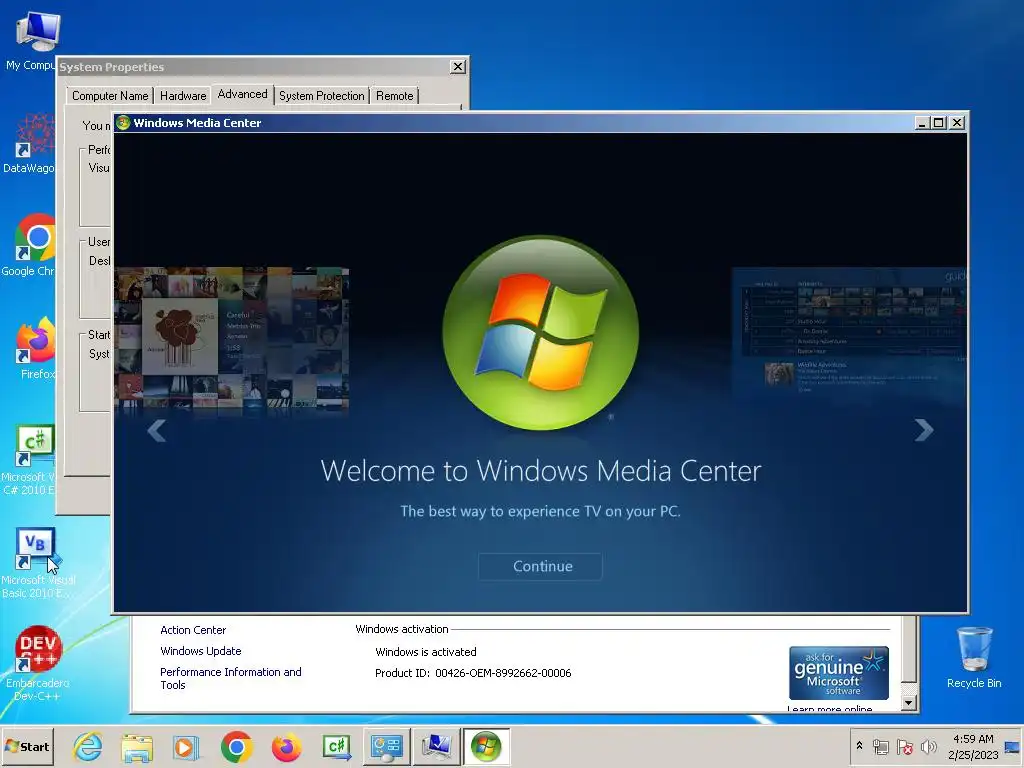Click volume speaker tray icon

click(928, 746)
